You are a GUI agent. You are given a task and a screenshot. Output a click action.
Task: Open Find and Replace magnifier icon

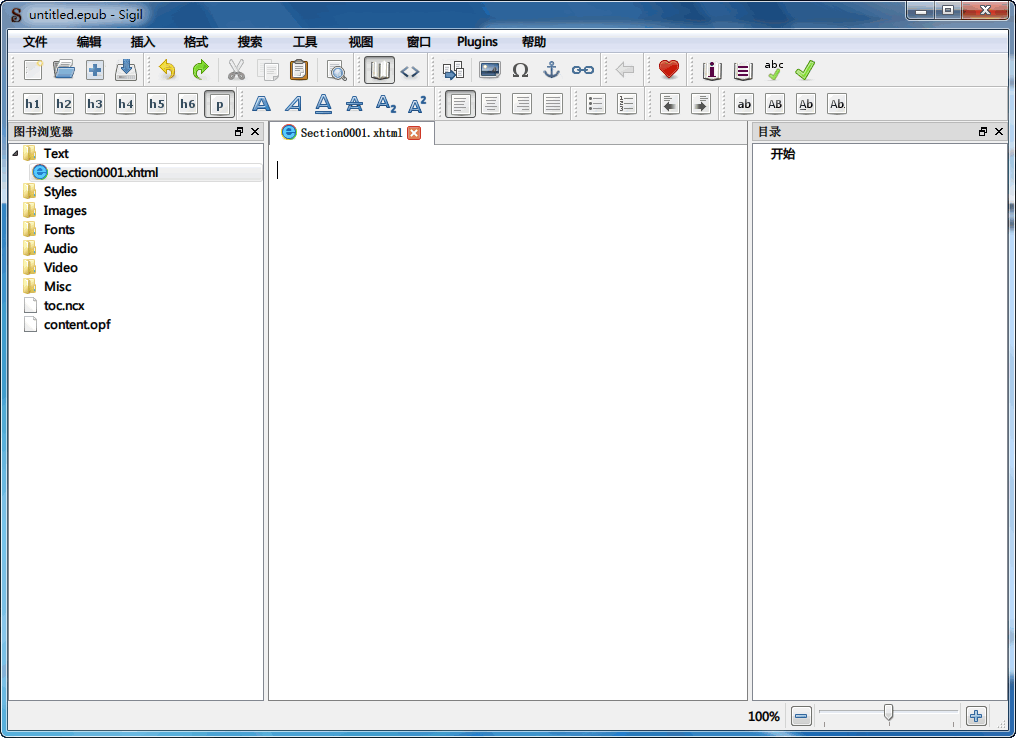tap(336, 70)
